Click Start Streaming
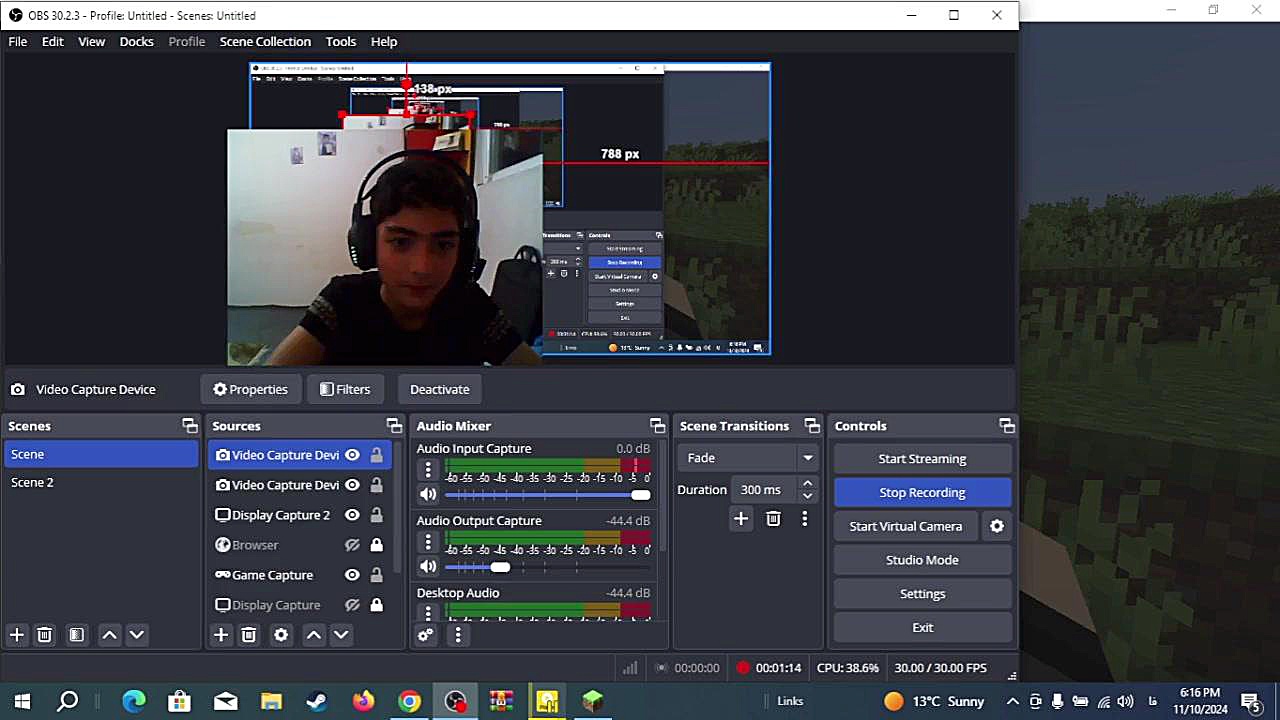The image size is (1280, 720). point(922,458)
